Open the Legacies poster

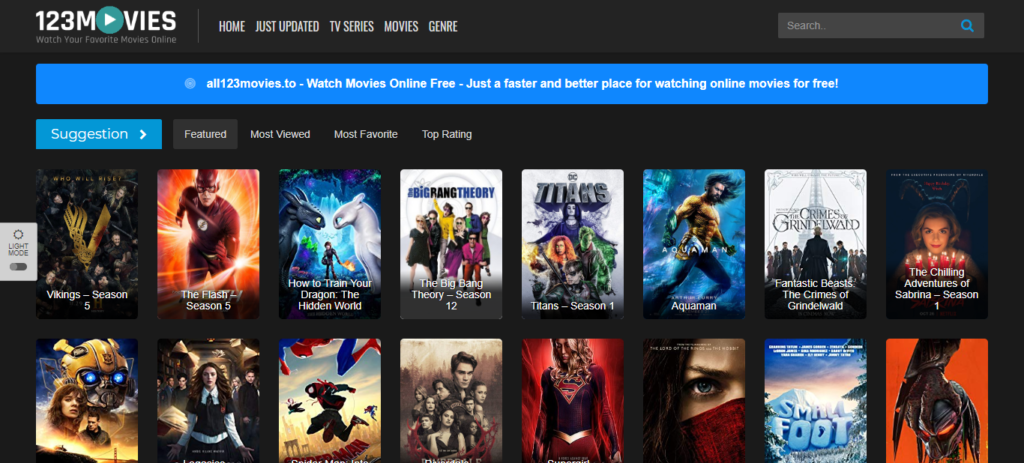[208, 400]
